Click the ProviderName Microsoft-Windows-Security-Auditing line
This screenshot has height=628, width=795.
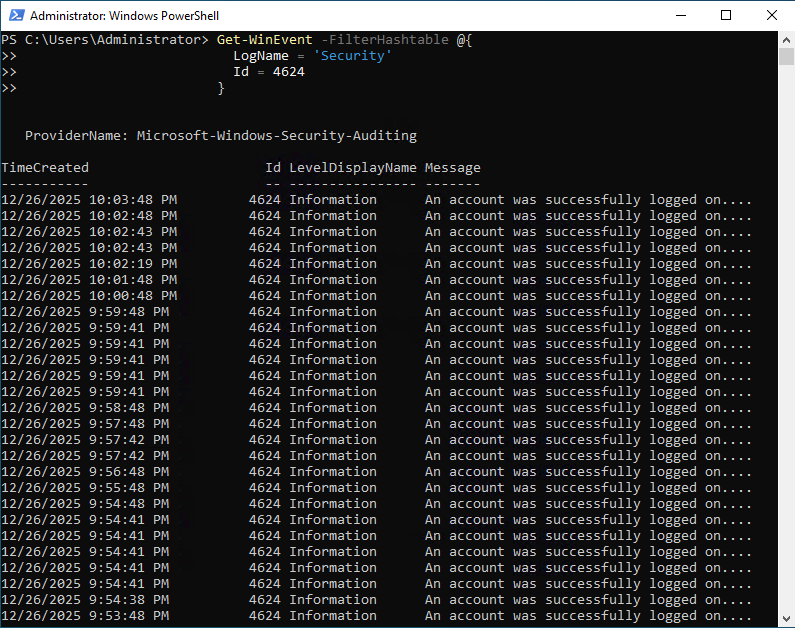220,136
